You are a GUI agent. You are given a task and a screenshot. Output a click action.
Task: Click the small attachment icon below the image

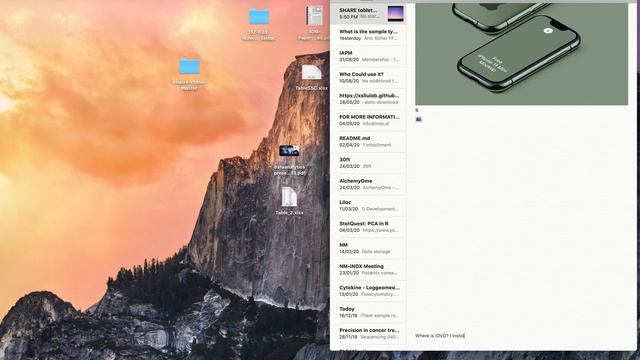(418, 119)
